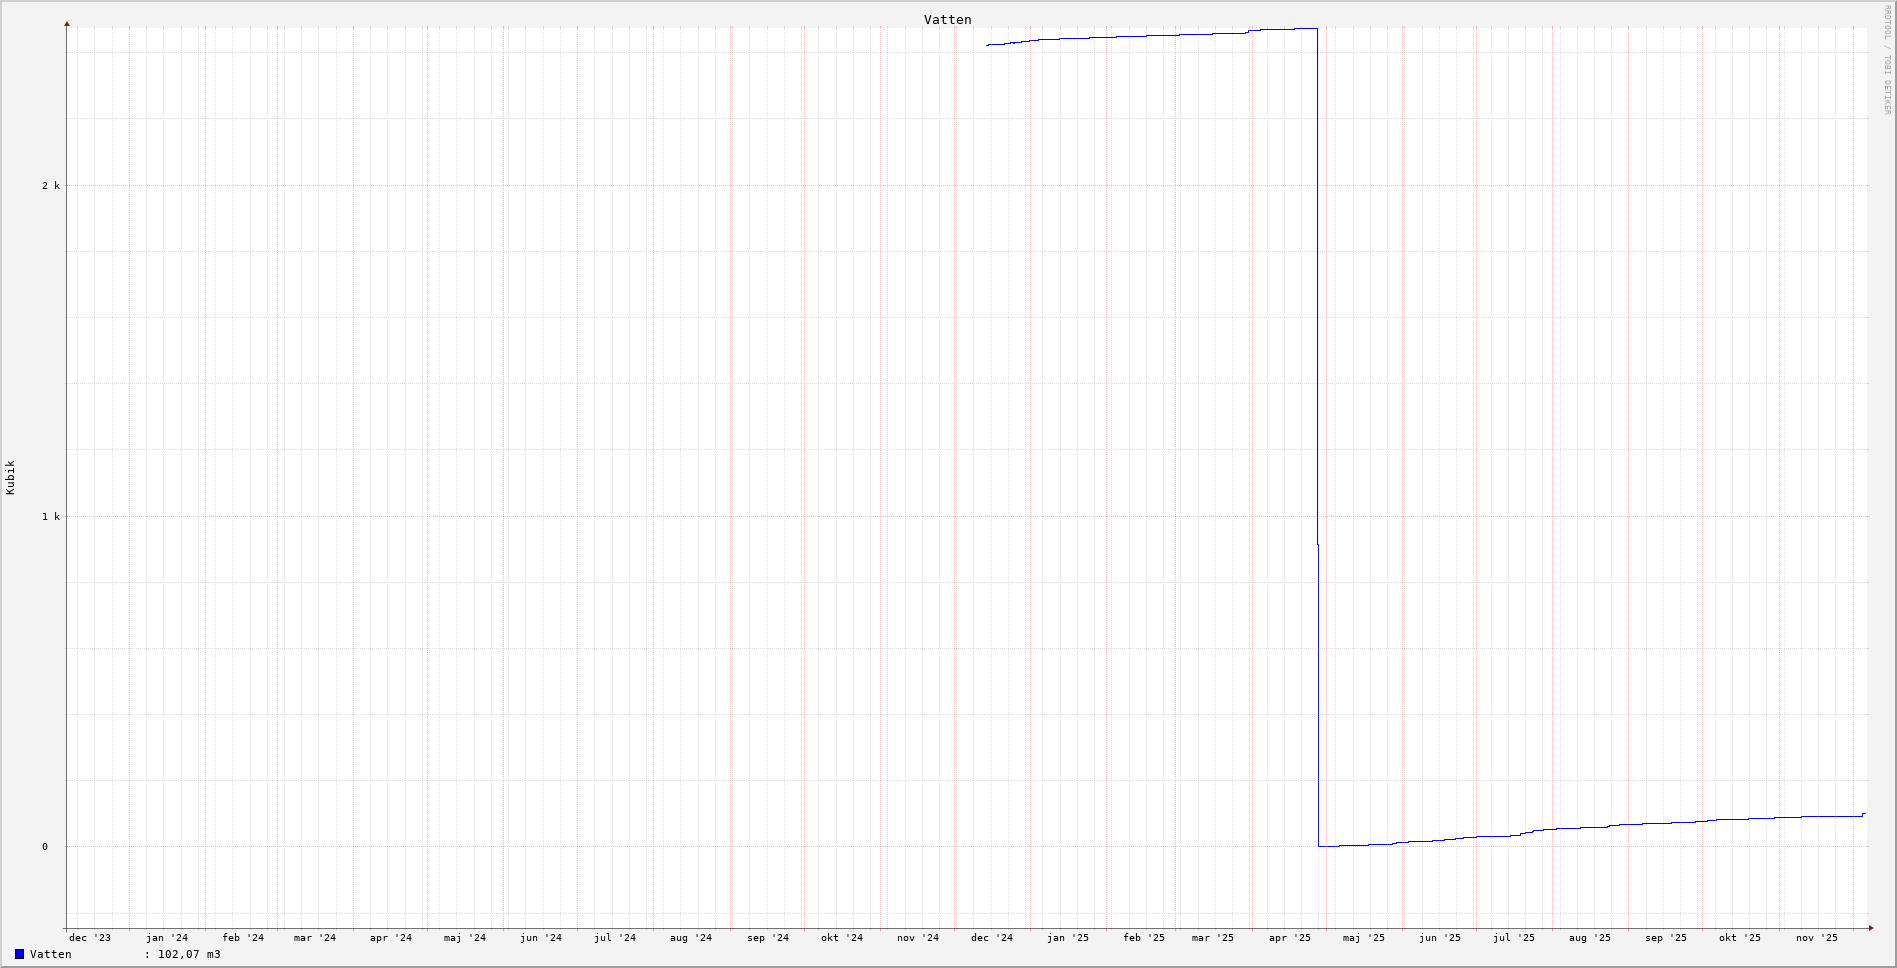This screenshot has height=968, width=1897.
Task: Click the 1 k y-axis tick label
Action: click(x=50, y=516)
